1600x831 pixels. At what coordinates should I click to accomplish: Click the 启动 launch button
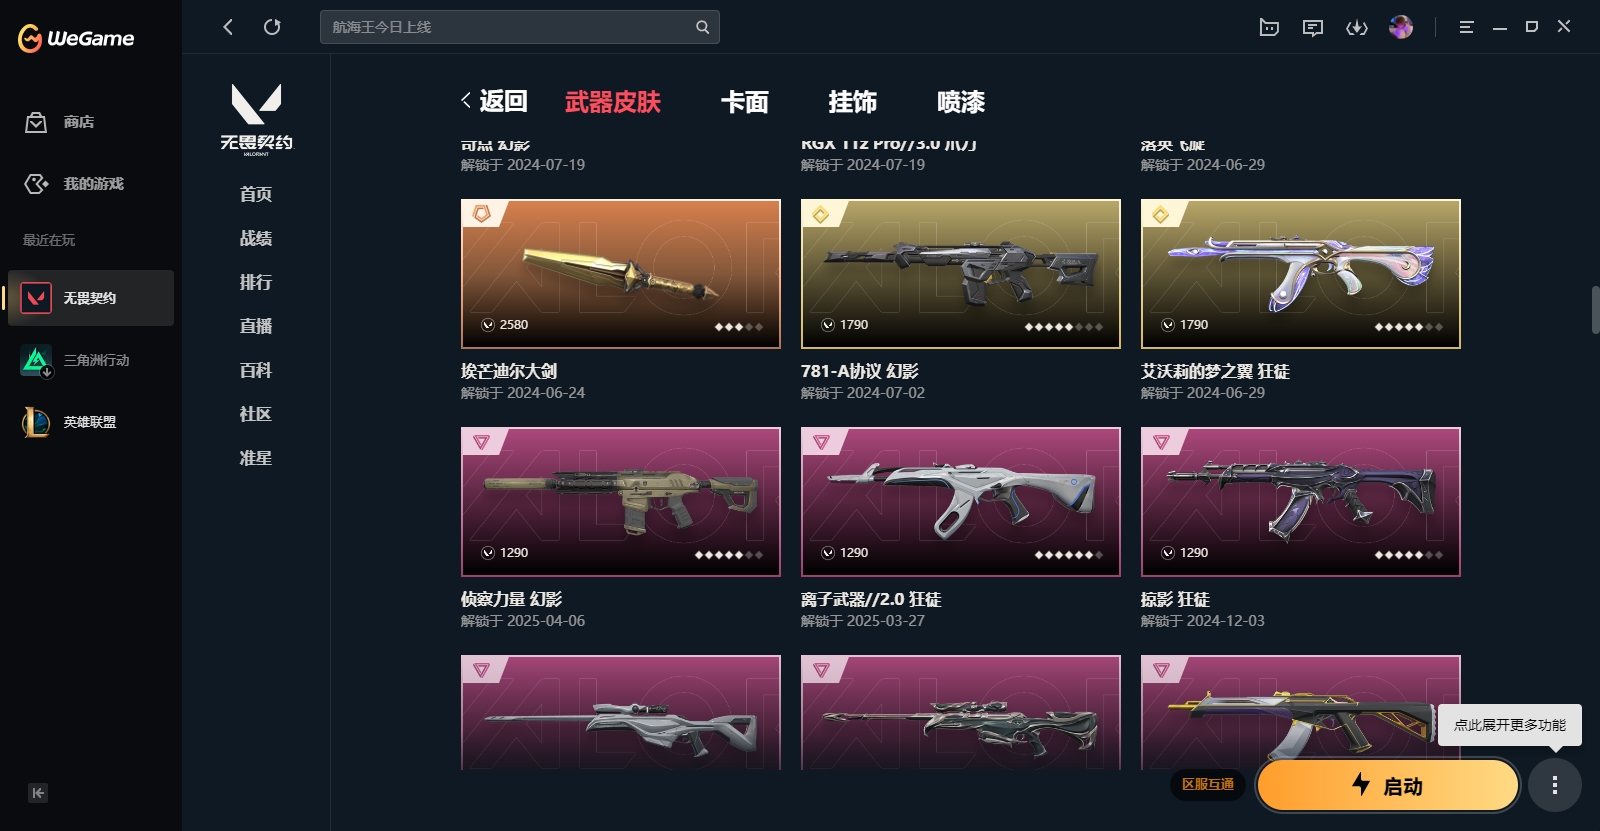pos(1388,785)
